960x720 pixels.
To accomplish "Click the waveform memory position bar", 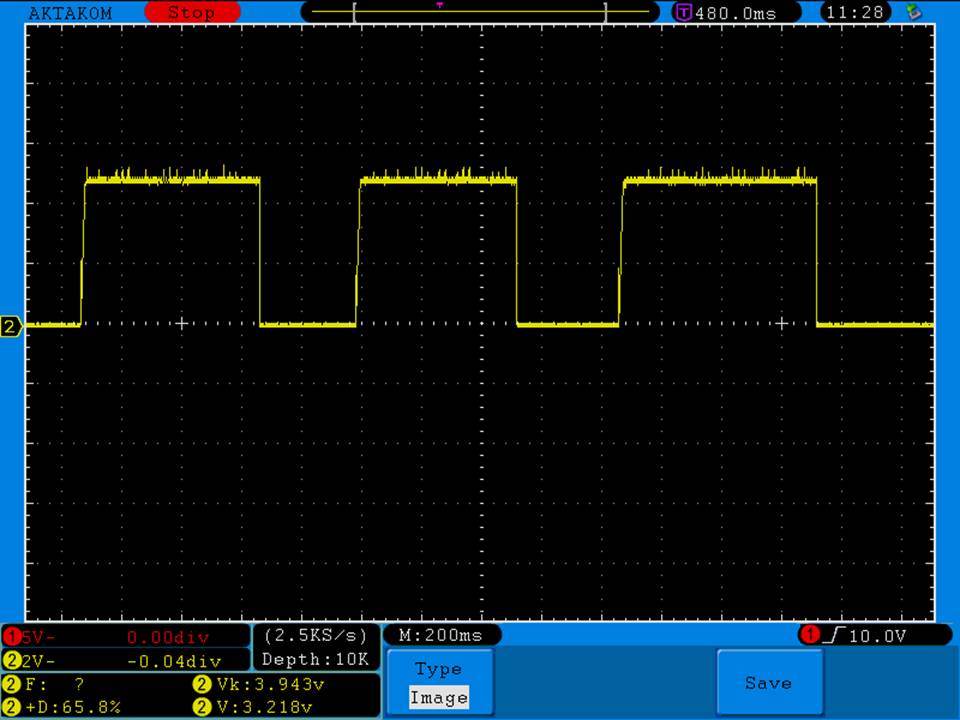I will point(480,12).
